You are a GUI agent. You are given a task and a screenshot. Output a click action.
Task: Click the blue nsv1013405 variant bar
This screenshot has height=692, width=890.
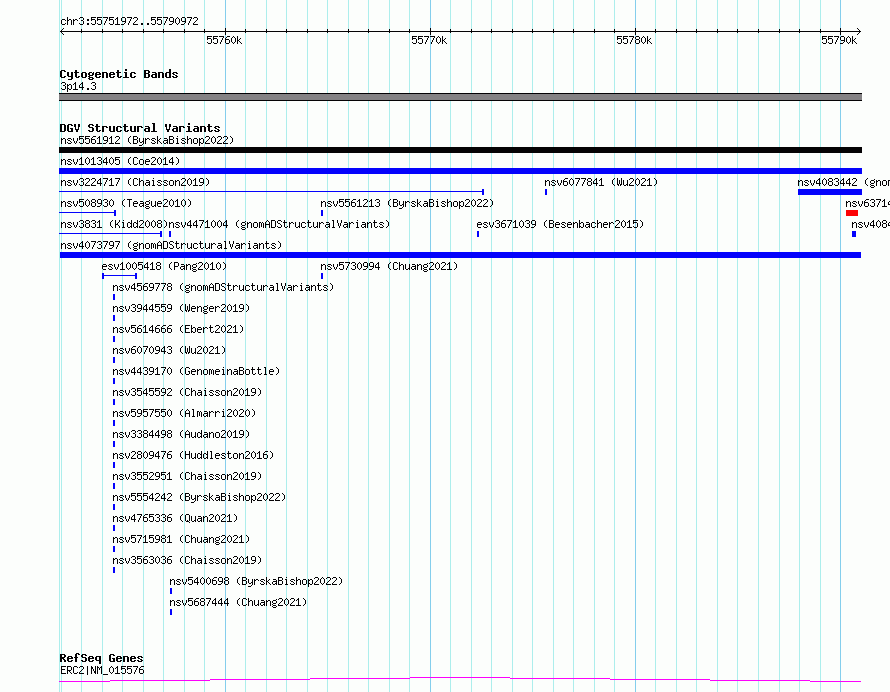460,171
